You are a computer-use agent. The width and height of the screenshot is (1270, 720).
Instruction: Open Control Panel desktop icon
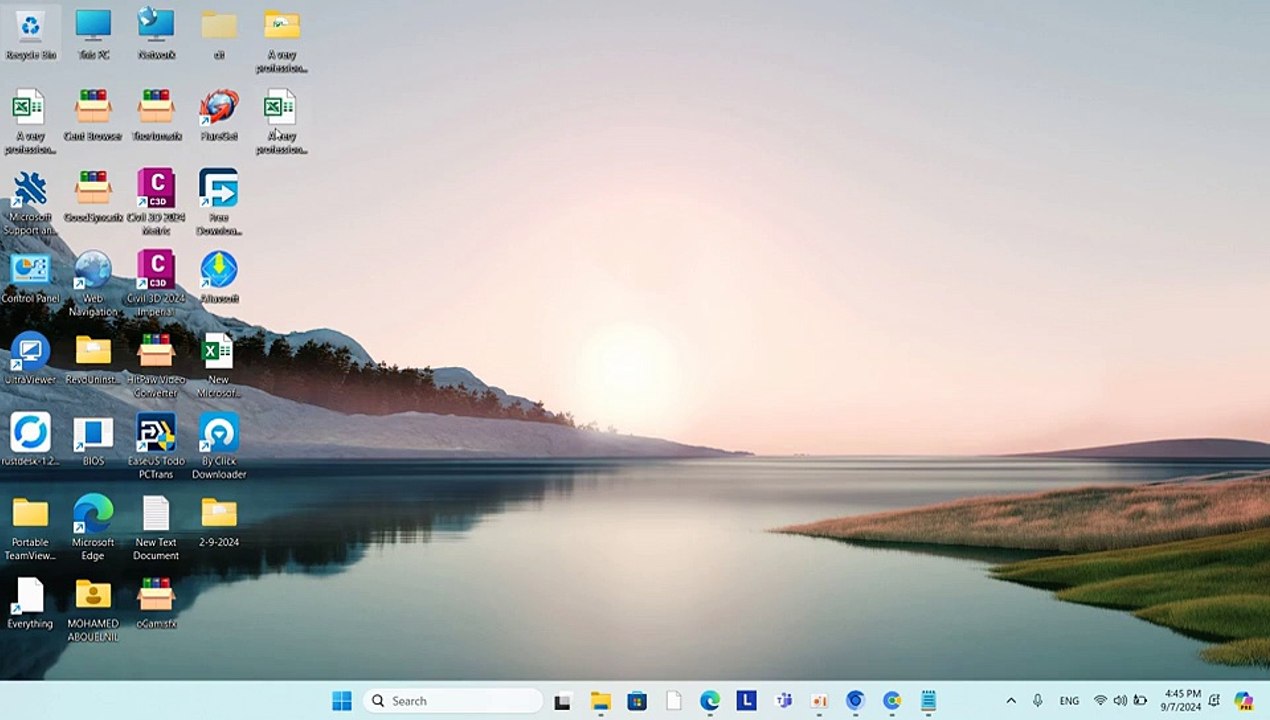click(30, 271)
